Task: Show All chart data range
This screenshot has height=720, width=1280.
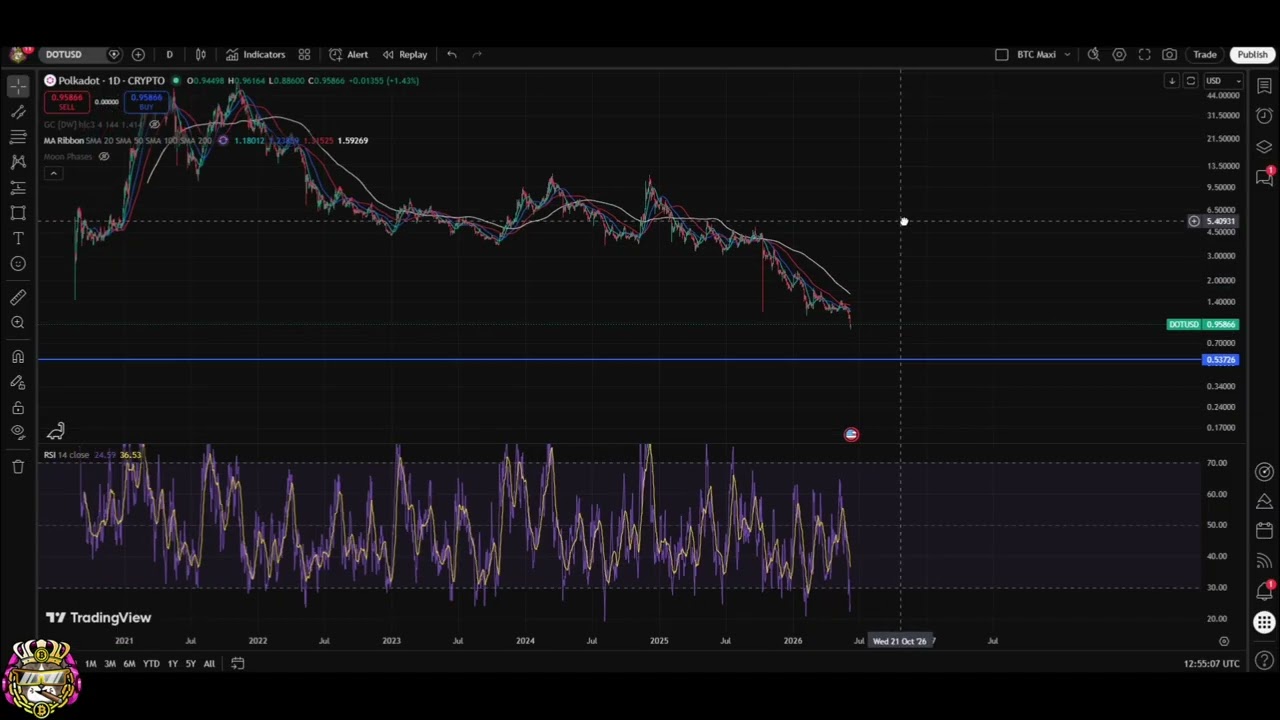Action: (x=209, y=664)
